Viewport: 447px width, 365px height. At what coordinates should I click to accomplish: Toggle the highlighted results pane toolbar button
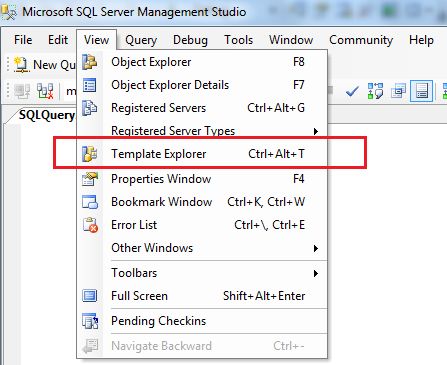click(x=422, y=91)
